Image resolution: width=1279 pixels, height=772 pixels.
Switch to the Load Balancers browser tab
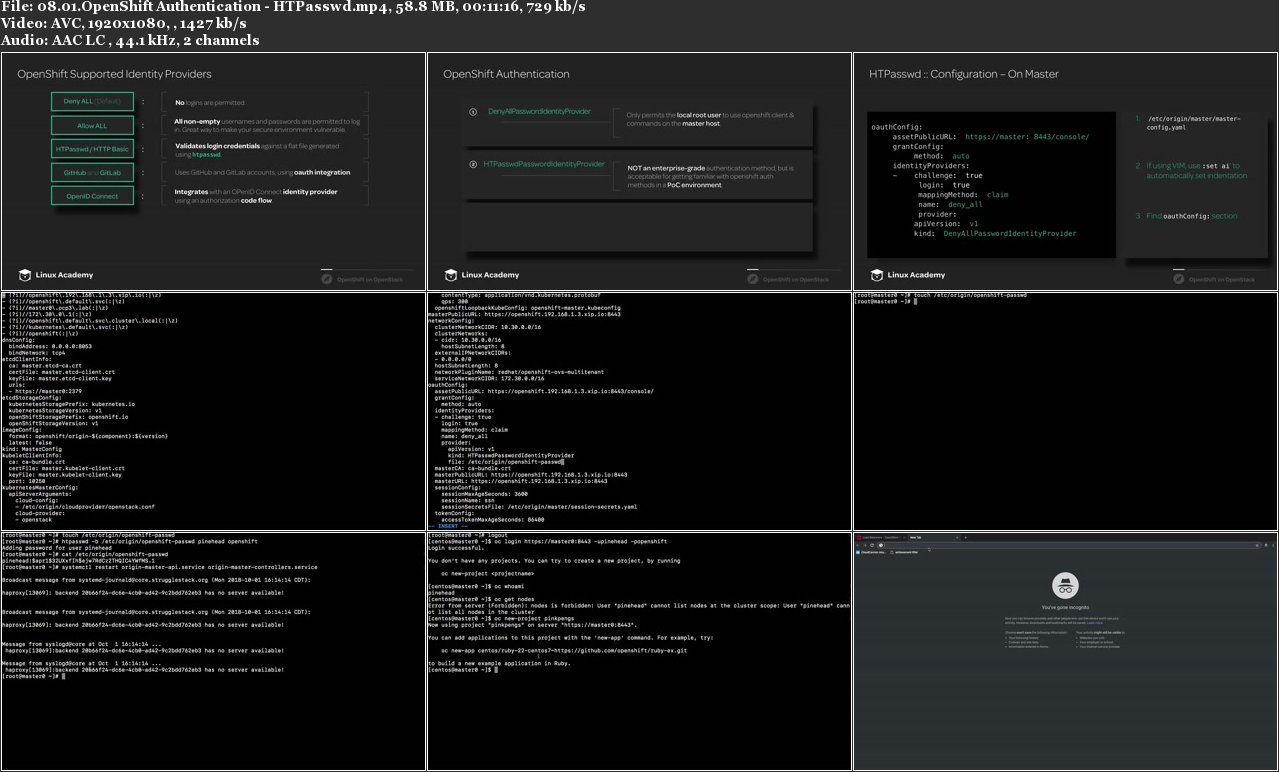pos(881,537)
